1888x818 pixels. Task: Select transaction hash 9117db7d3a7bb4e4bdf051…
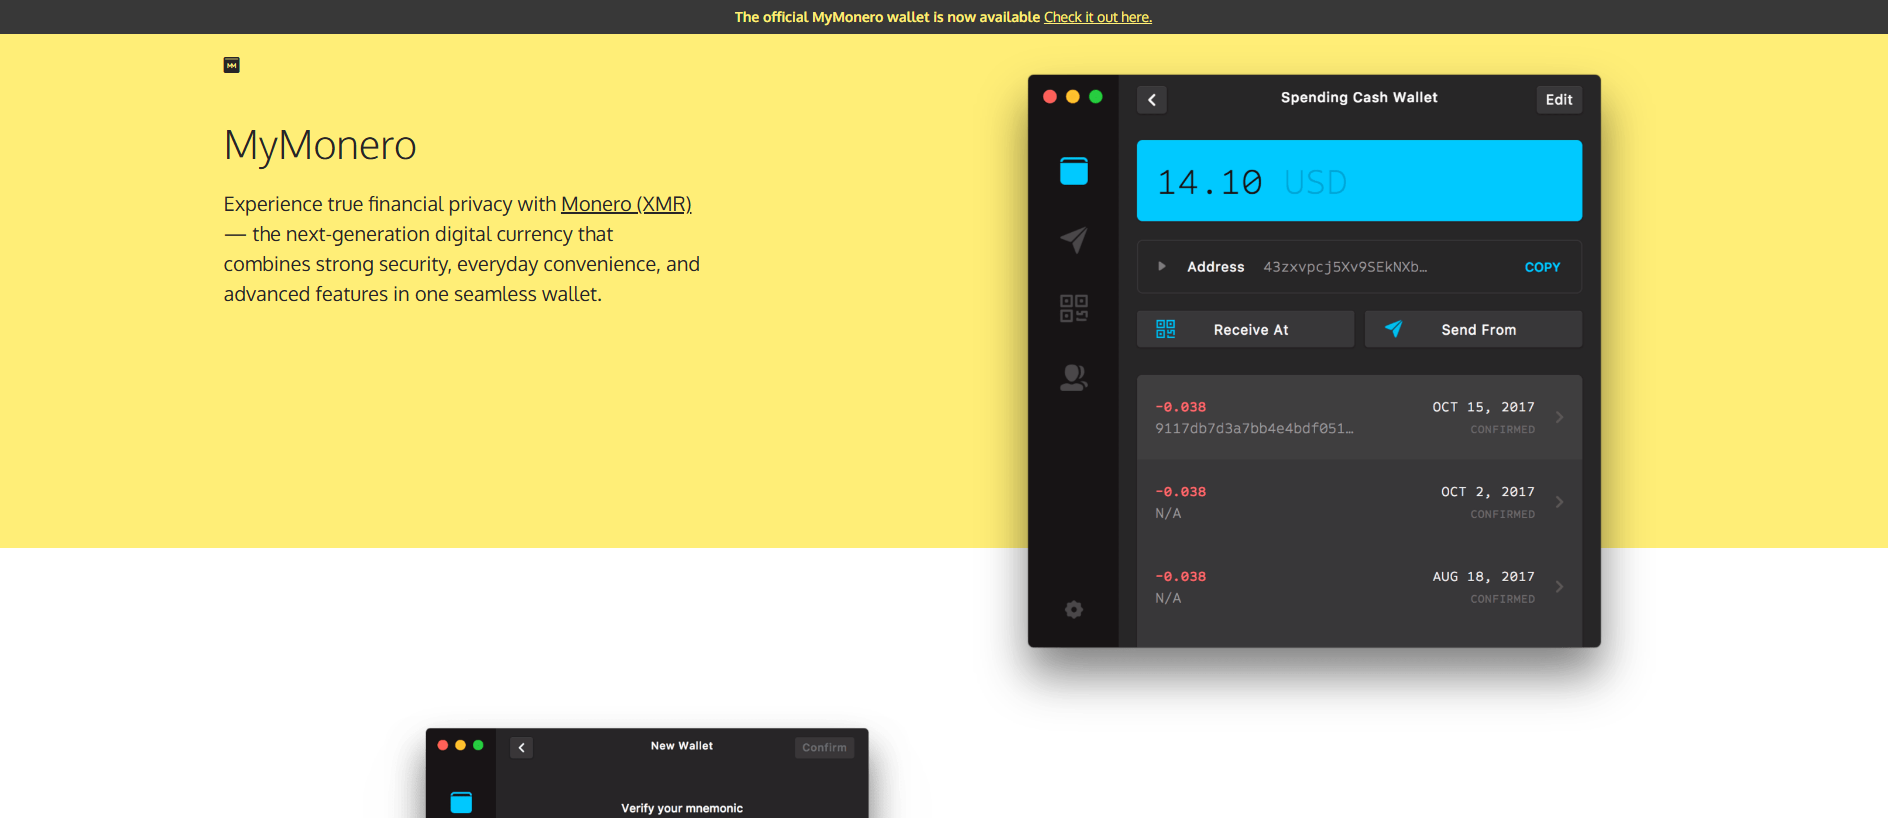pos(1254,429)
